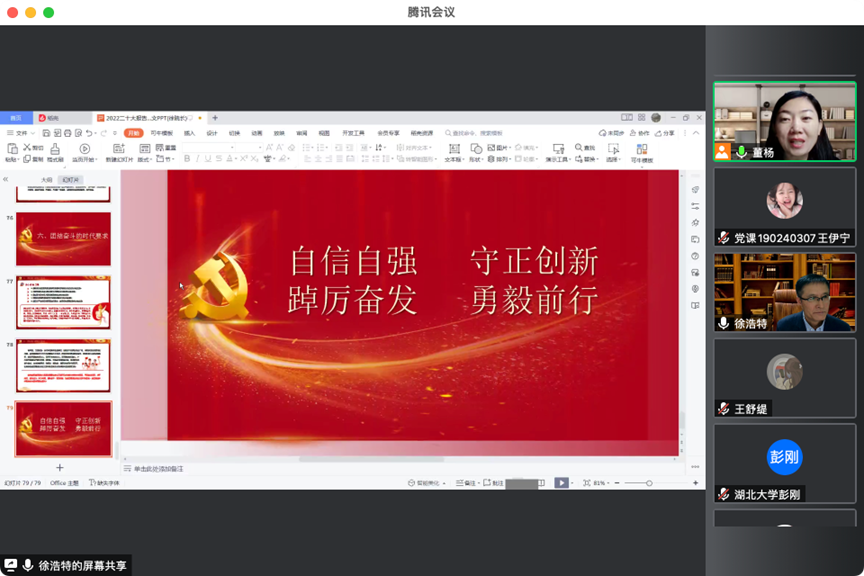This screenshot has height=576, width=864.
Task: Toggle italic text formatting
Action: coord(198,159)
